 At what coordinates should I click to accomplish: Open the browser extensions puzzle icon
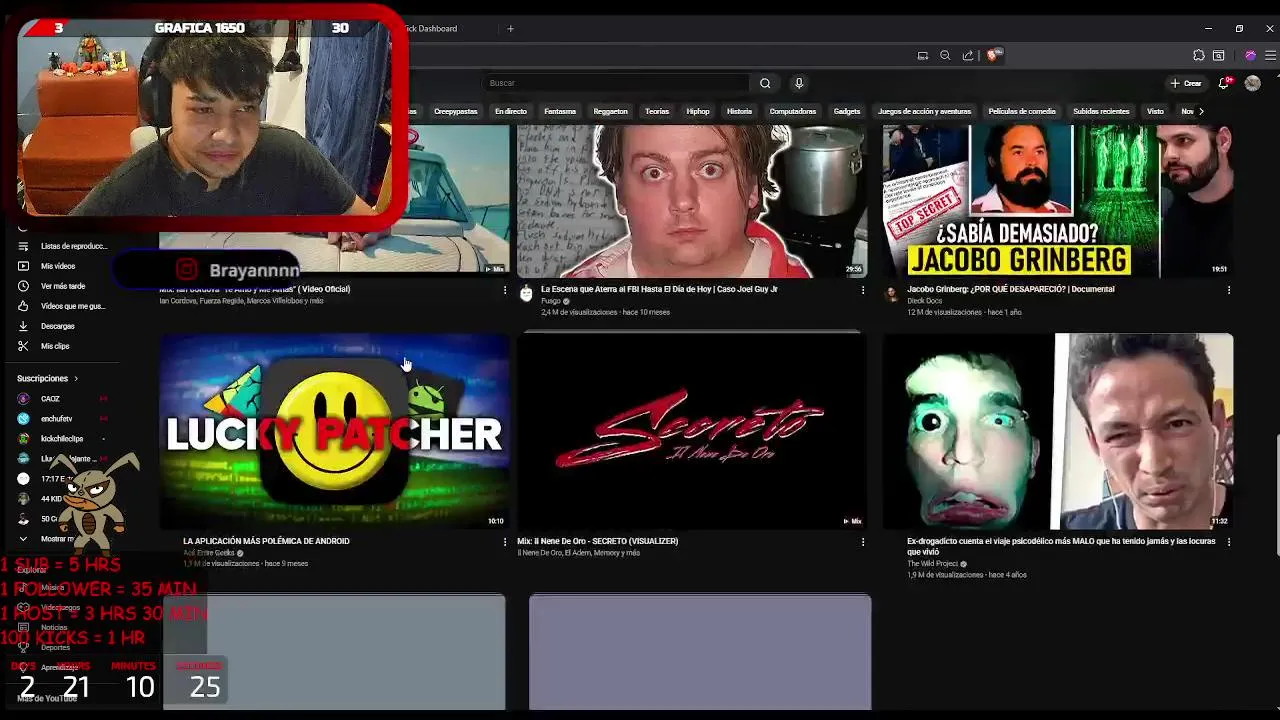tap(1199, 55)
